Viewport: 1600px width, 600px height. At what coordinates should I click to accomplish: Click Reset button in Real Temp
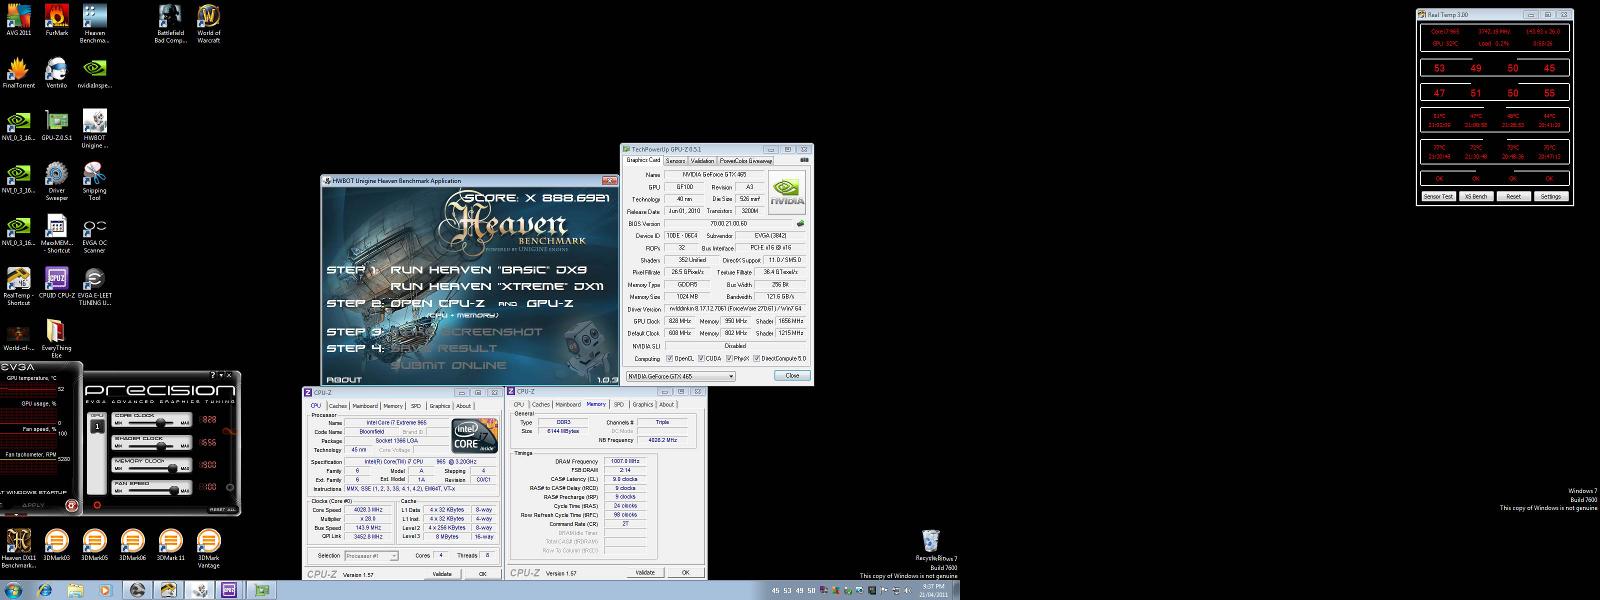click(x=1513, y=196)
